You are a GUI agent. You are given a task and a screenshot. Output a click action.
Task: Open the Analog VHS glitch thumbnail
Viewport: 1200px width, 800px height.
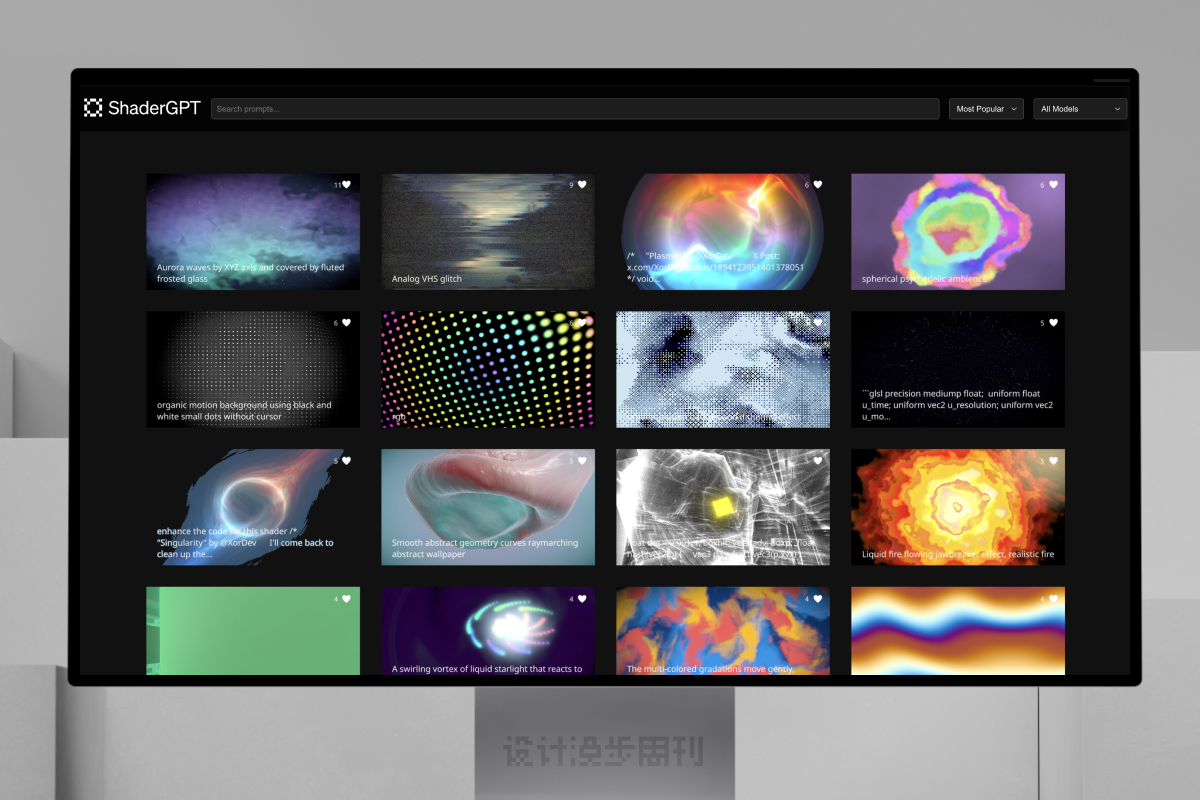click(488, 232)
